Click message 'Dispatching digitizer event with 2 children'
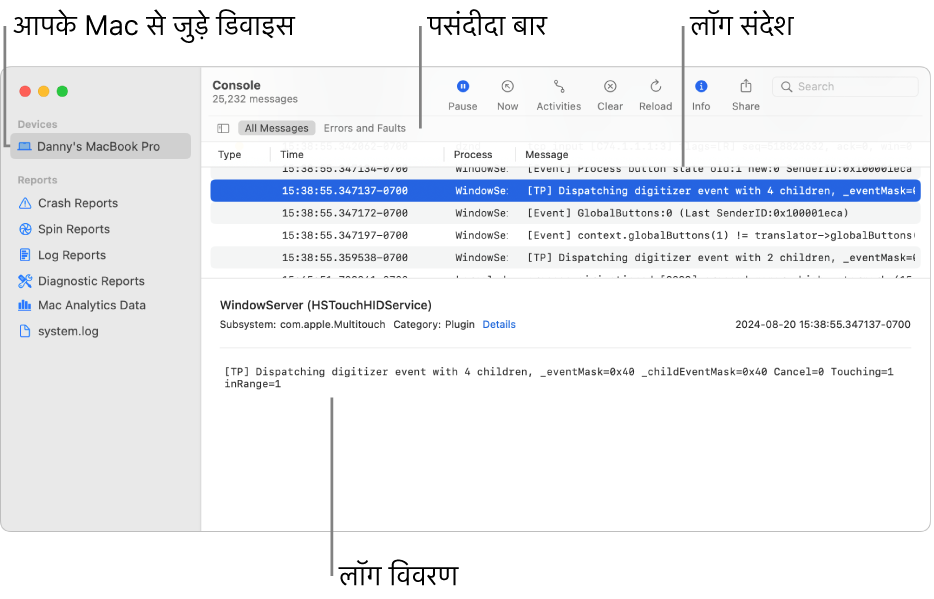 point(721,258)
